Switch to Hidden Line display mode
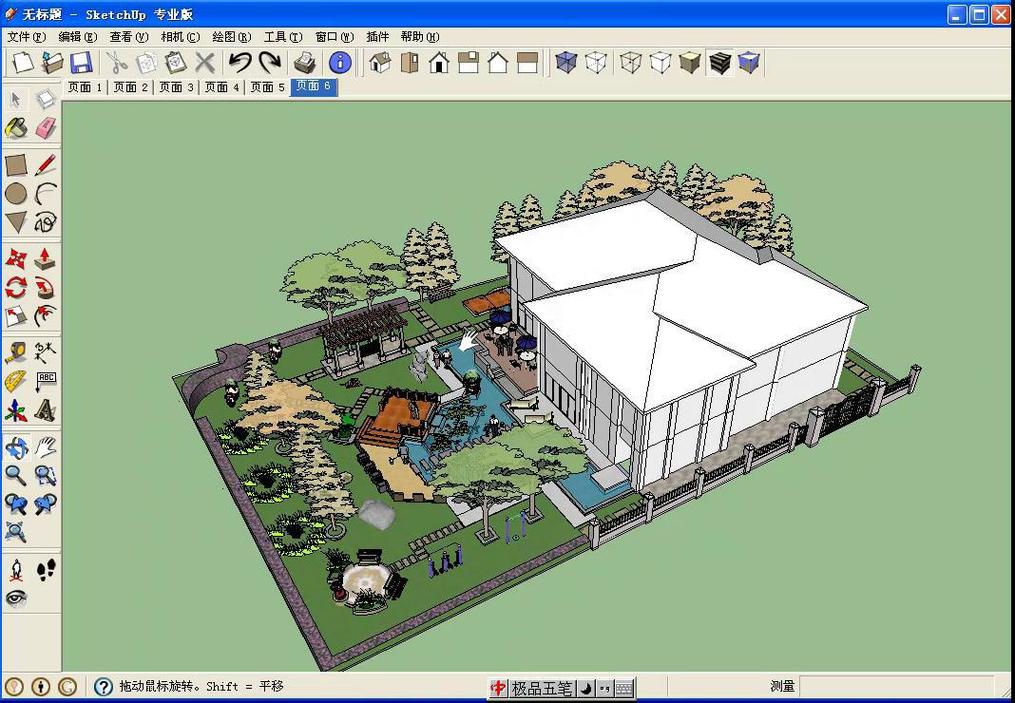 tap(660, 63)
